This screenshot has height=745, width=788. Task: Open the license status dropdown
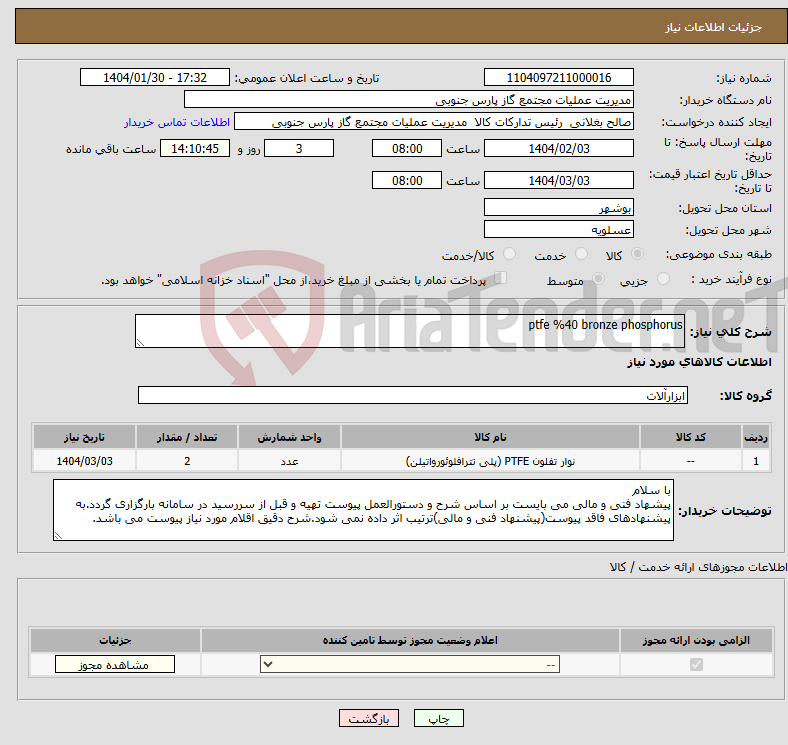(410, 665)
